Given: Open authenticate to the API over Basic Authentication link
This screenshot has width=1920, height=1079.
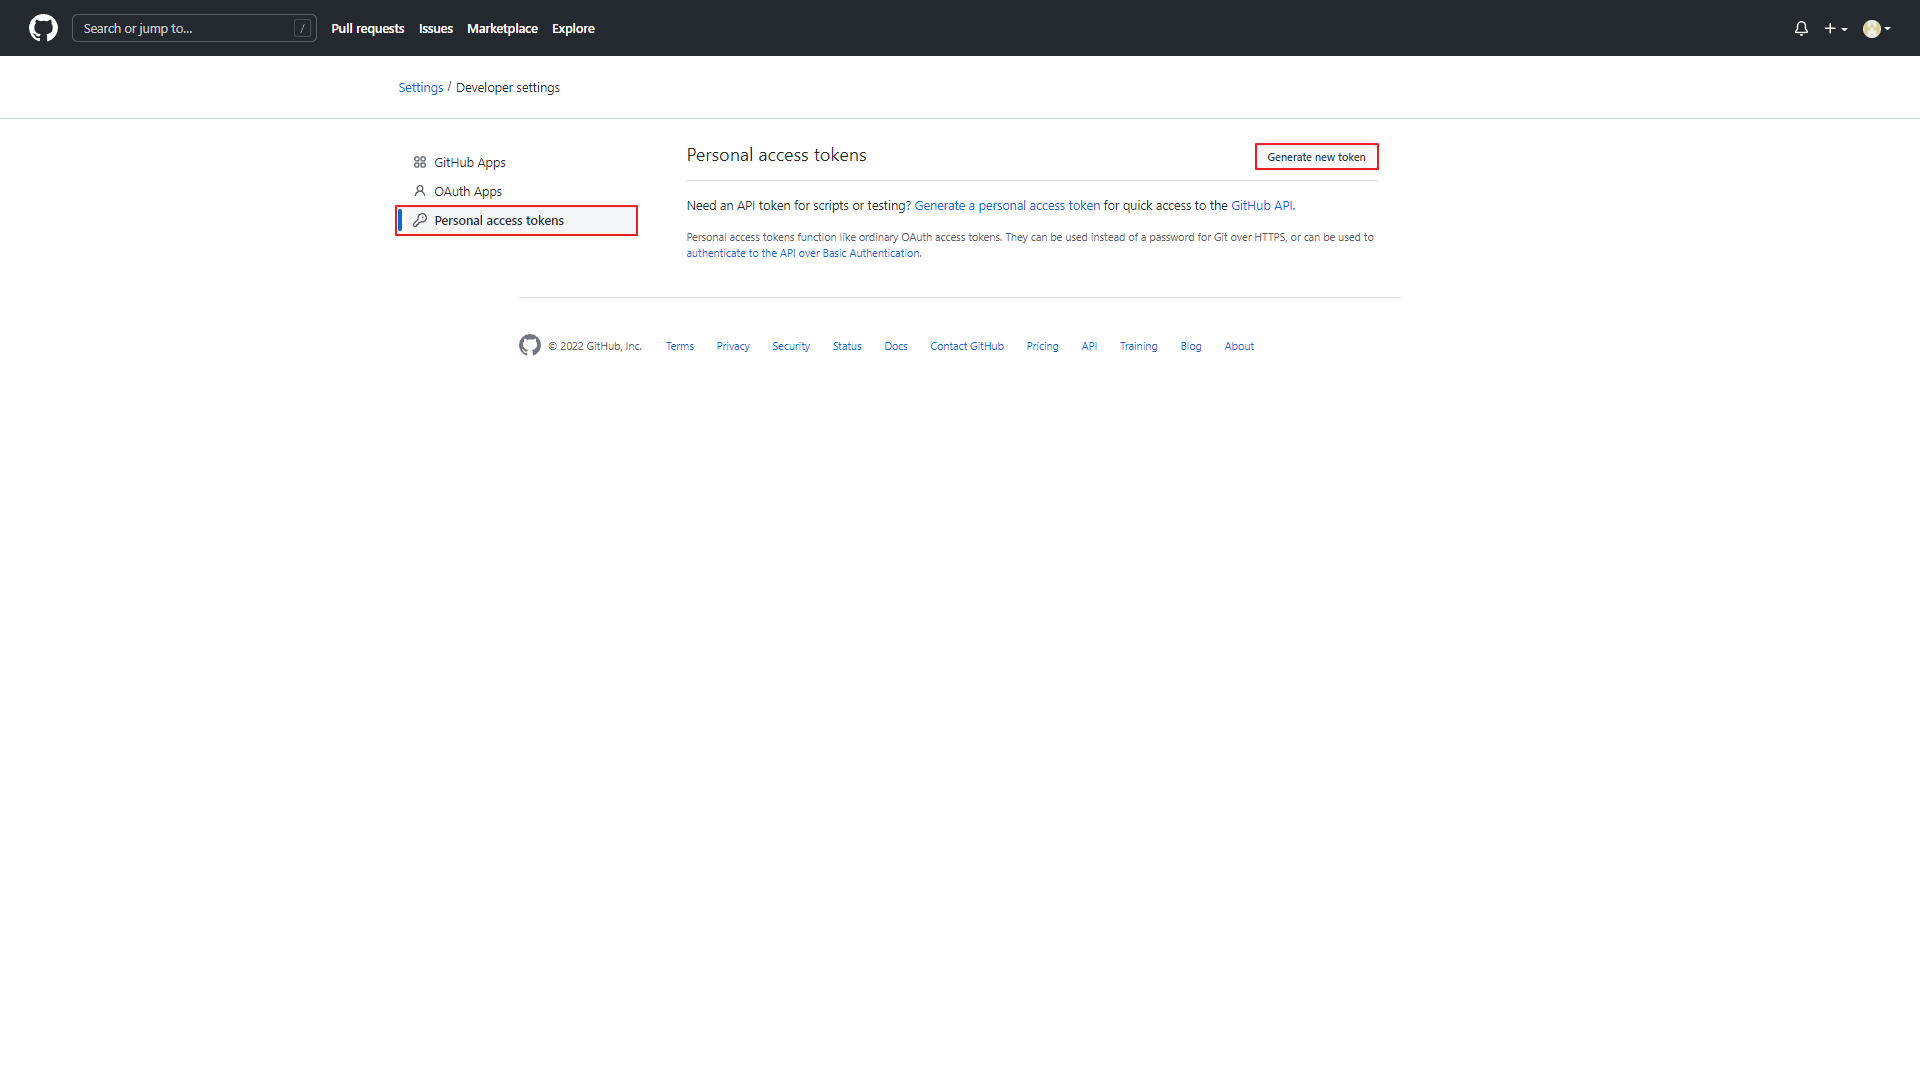Looking at the screenshot, I should (x=803, y=253).
